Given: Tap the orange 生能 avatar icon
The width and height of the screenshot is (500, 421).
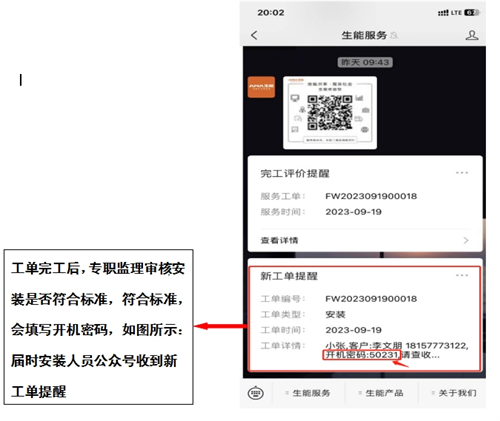Looking at the screenshot, I should 261,87.
